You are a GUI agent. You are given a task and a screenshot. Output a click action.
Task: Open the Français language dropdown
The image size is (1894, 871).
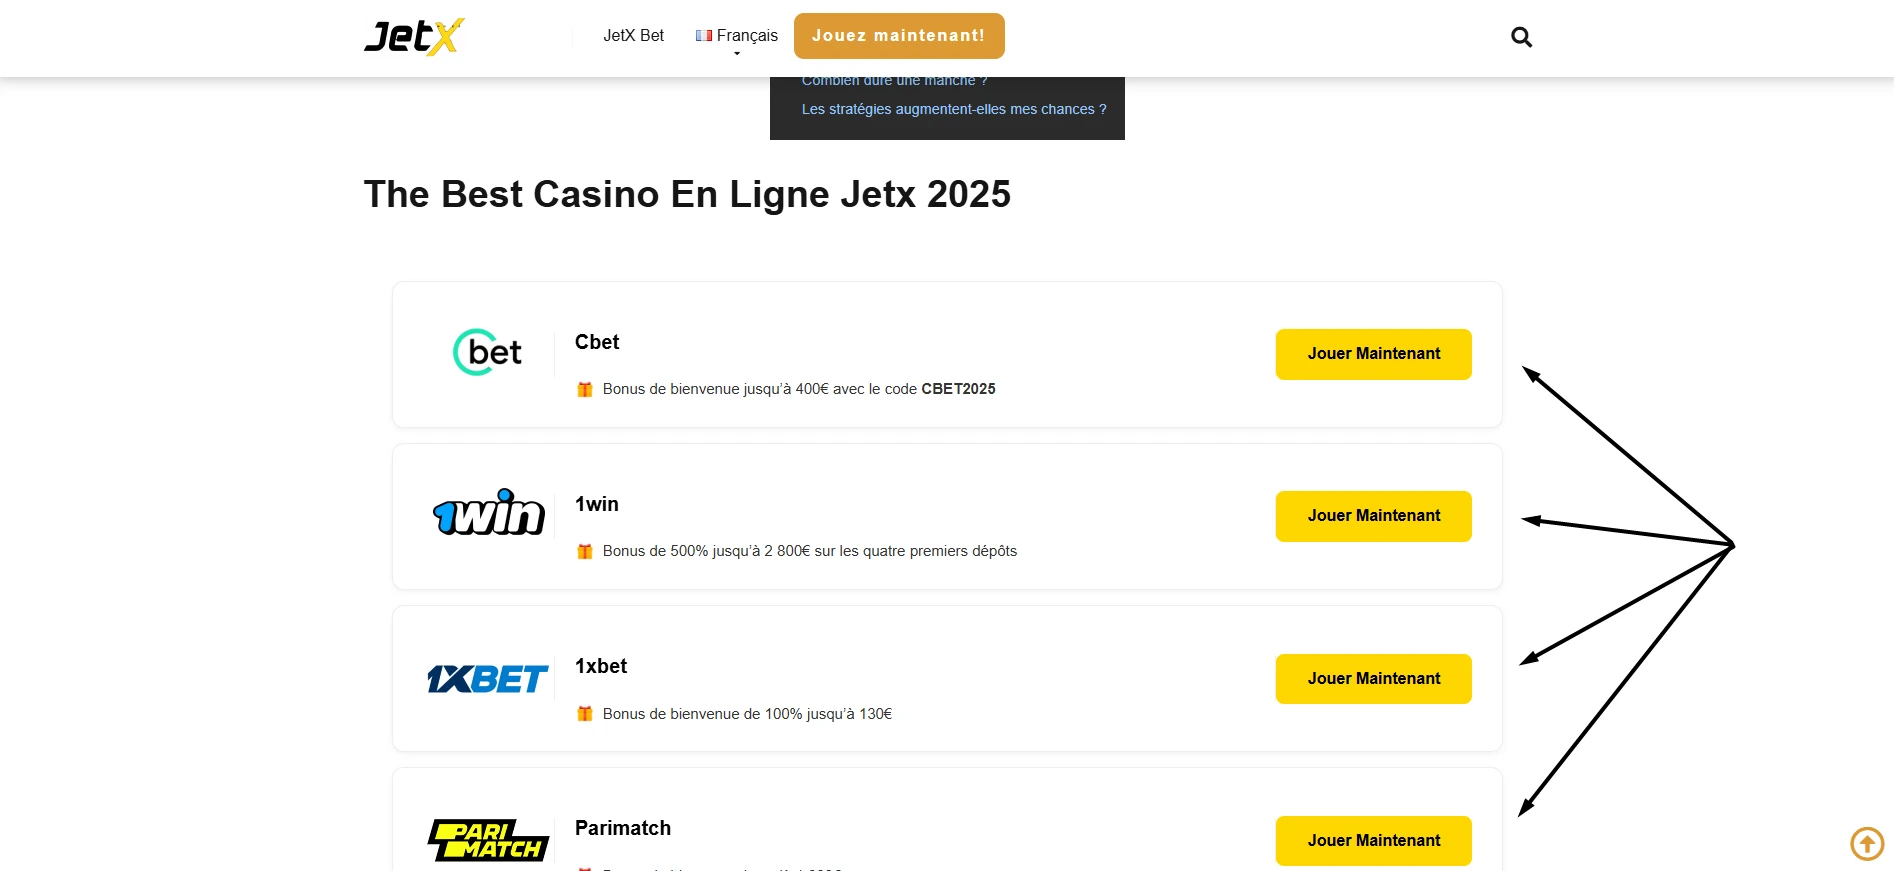(x=747, y=34)
